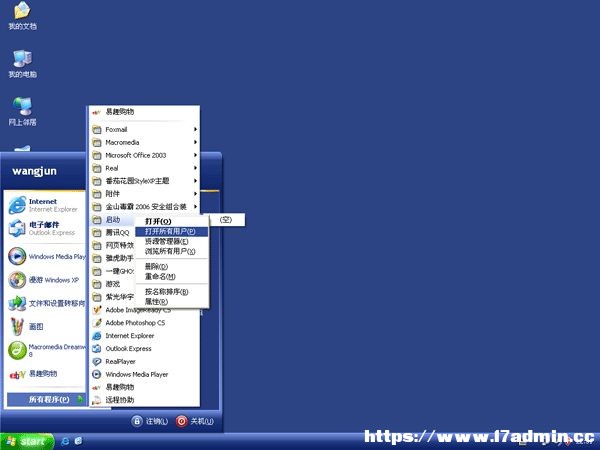Image resolution: width=600 pixels, height=450 pixels.
Task: Open the 紫光华宇 program folder
Action: 112,297
